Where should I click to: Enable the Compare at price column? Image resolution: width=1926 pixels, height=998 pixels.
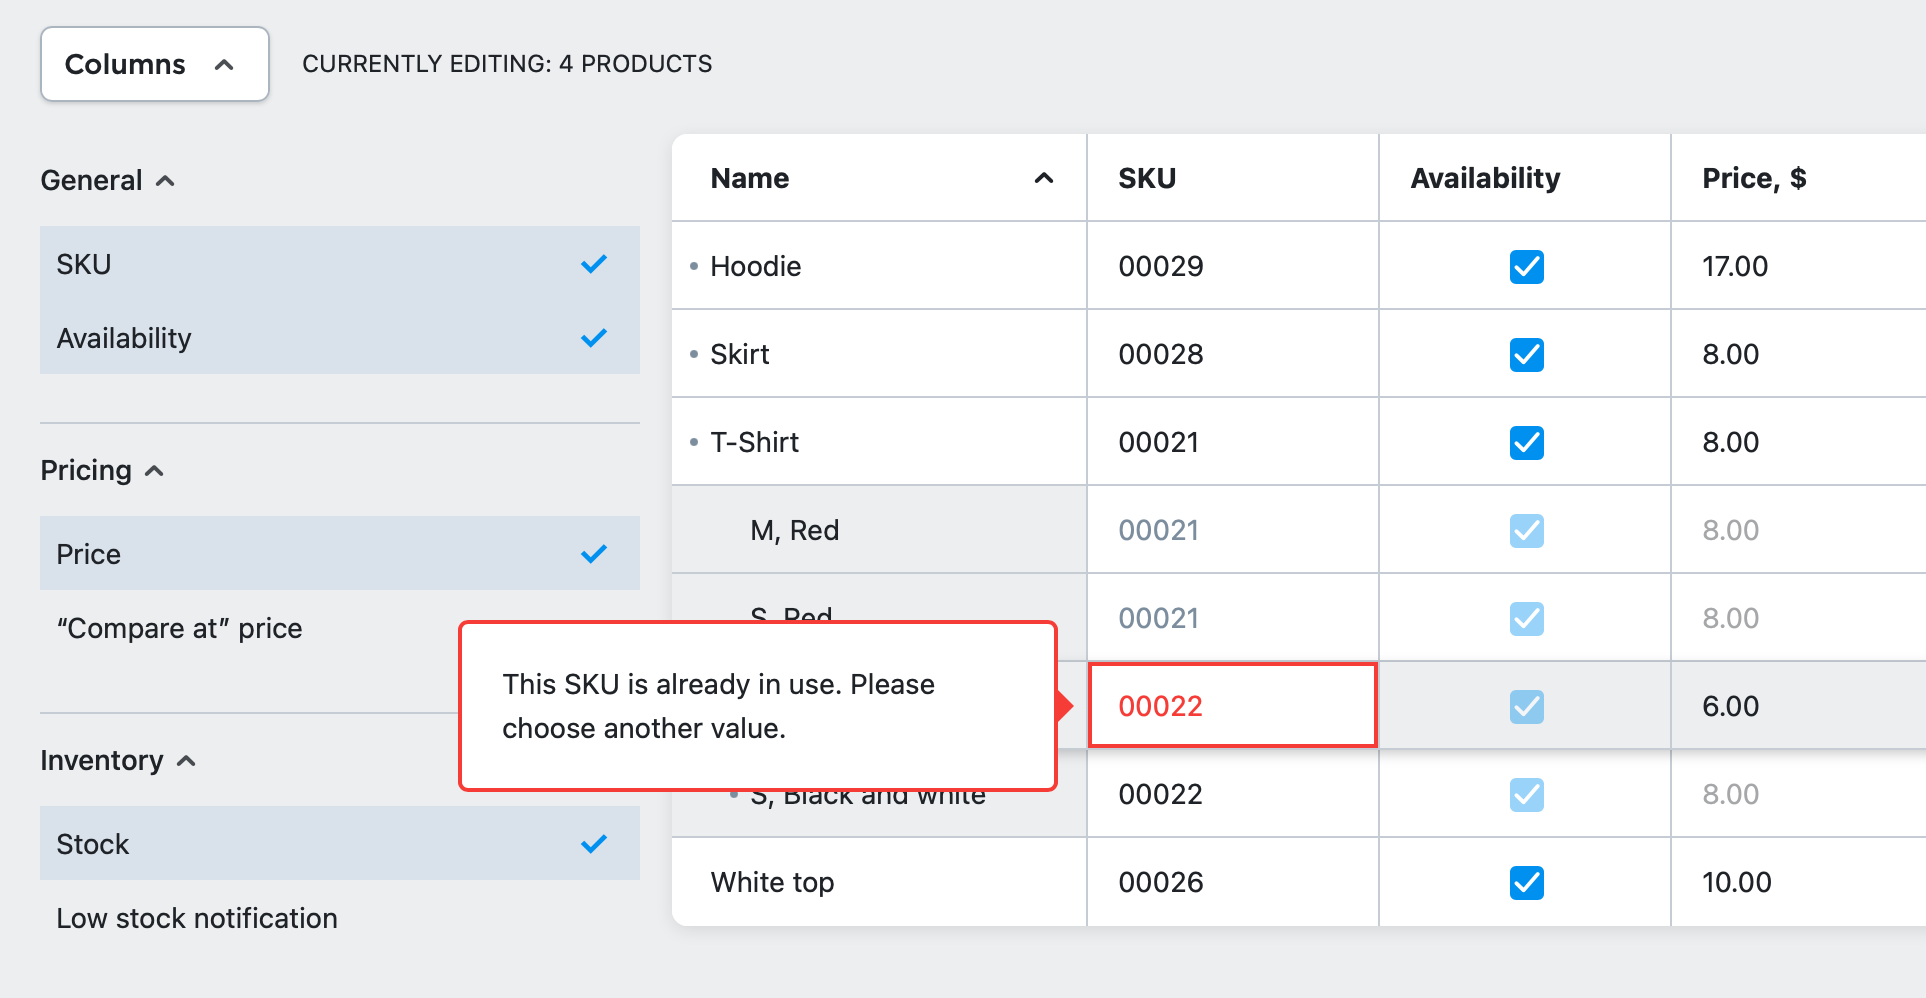pos(180,628)
